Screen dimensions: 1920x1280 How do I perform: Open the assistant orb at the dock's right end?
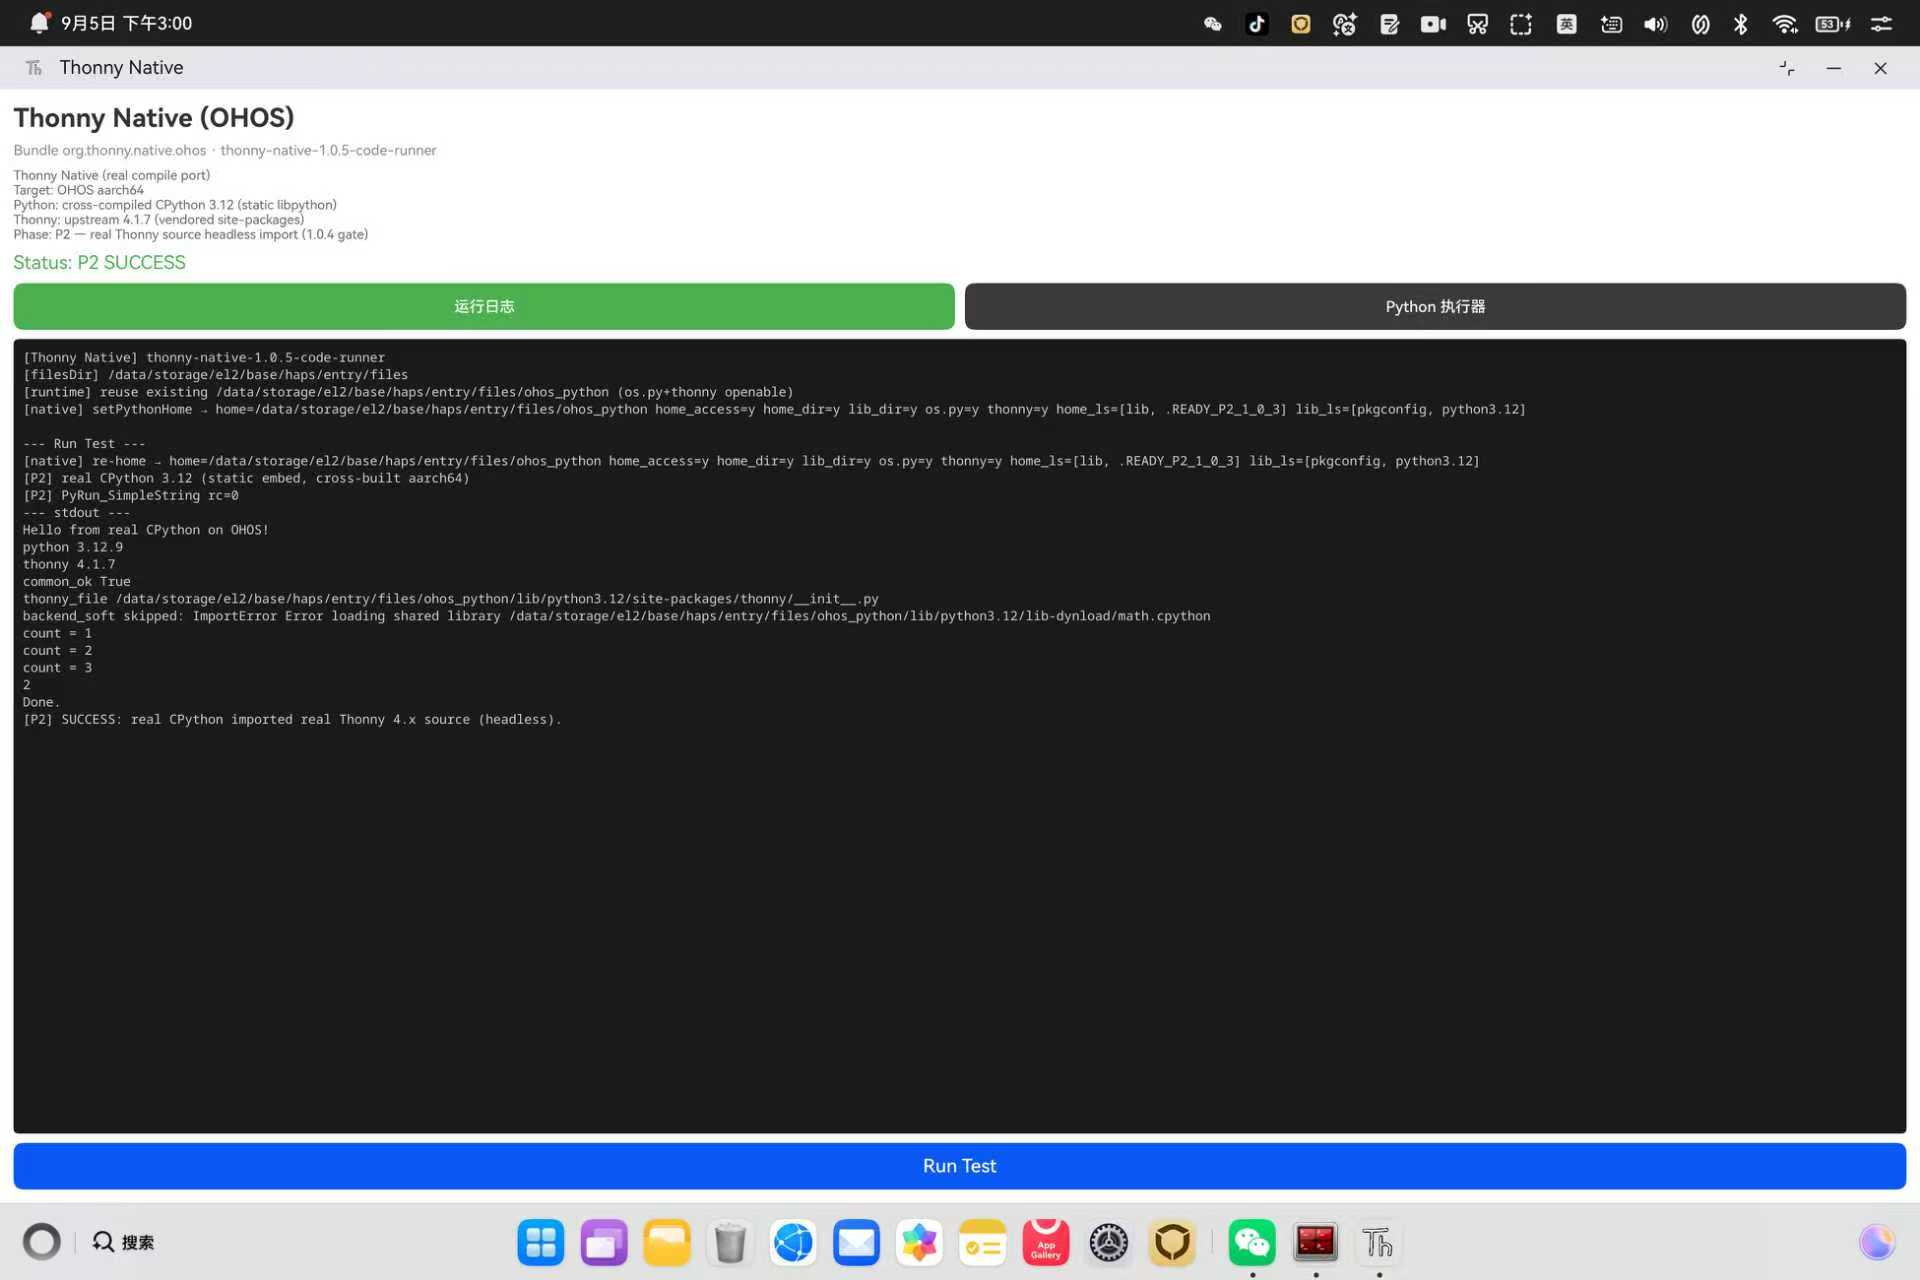pos(1877,1242)
